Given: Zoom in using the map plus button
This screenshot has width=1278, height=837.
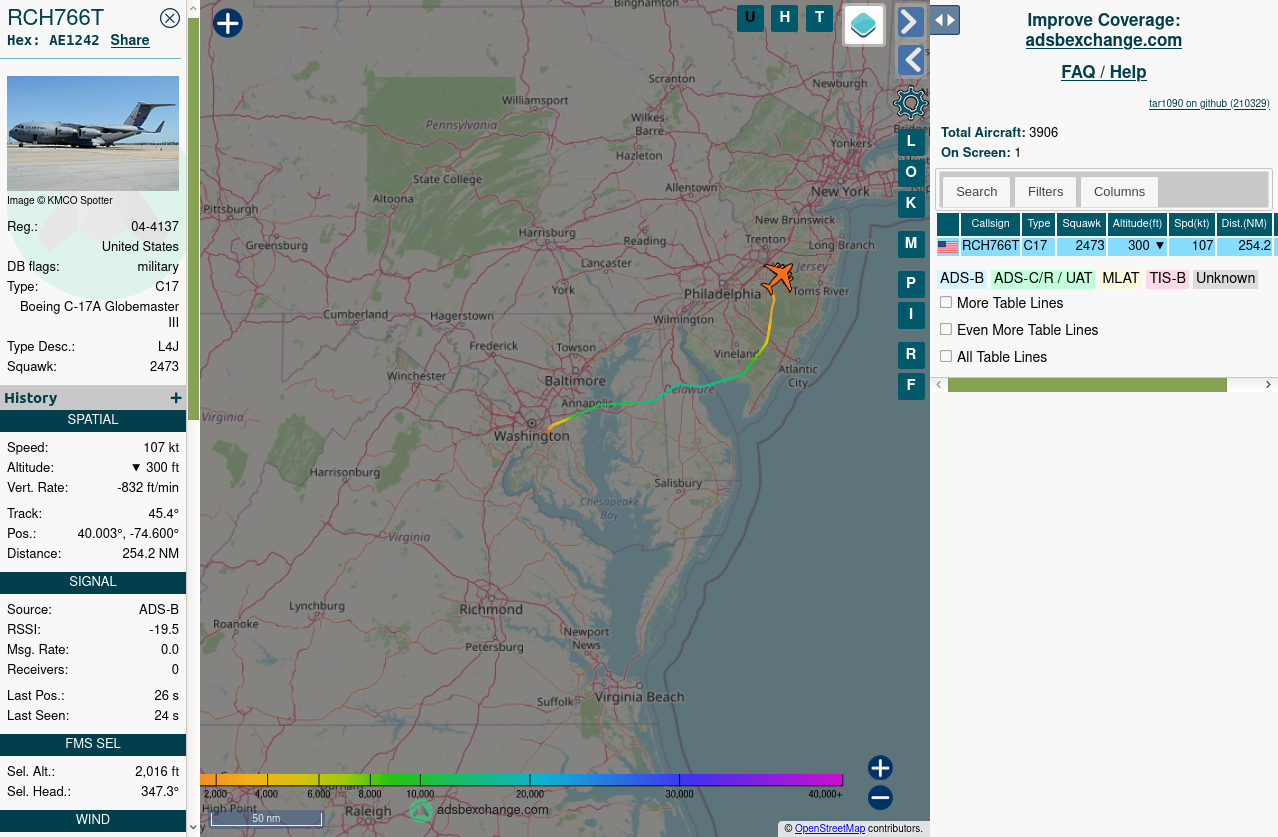Looking at the screenshot, I should tap(880, 768).
